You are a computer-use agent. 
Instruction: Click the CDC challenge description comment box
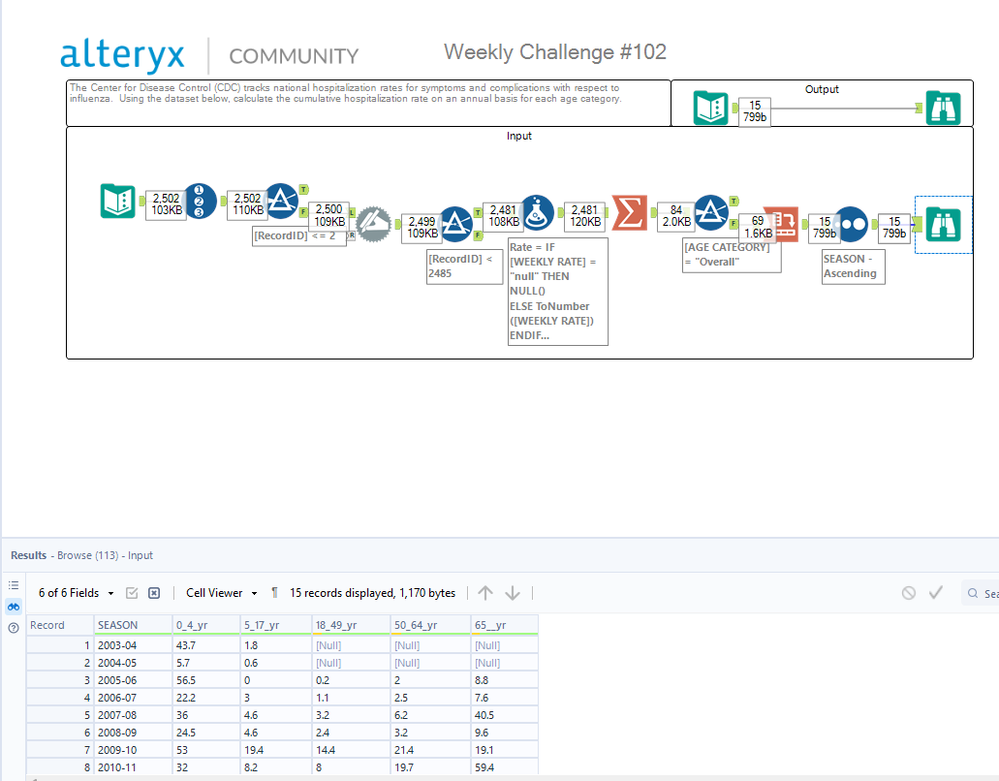pyautogui.click(x=368, y=103)
